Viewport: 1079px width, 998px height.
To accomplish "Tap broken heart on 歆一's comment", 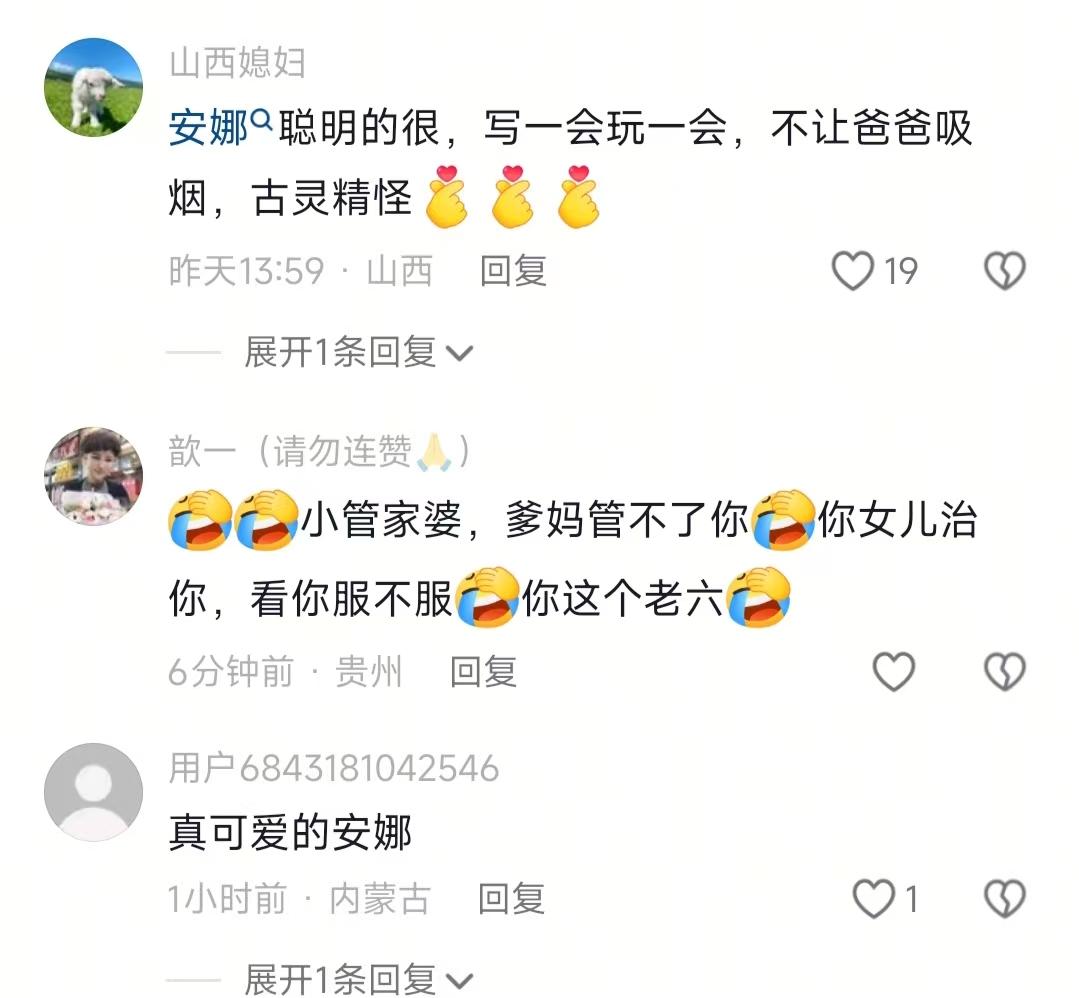I will pyautogui.click(x=1005, y=672).
